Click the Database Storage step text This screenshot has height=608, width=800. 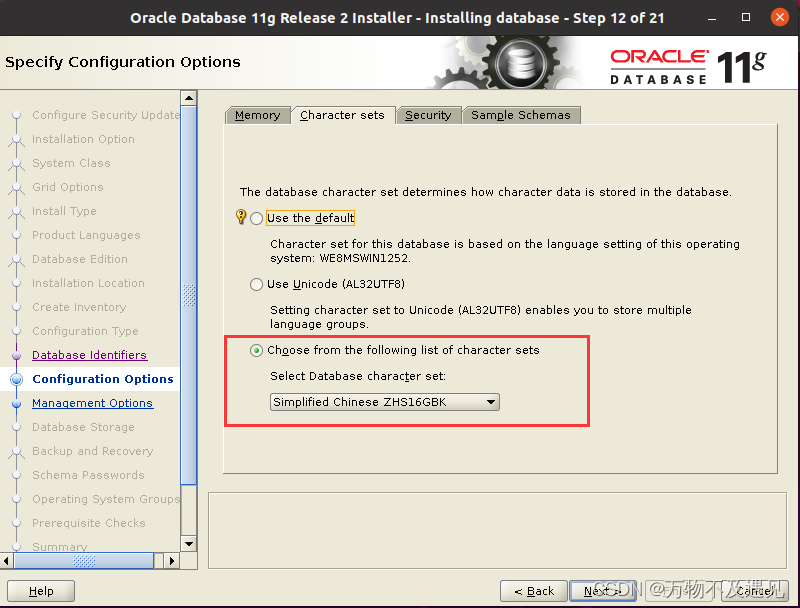click(x=83, y=427)
